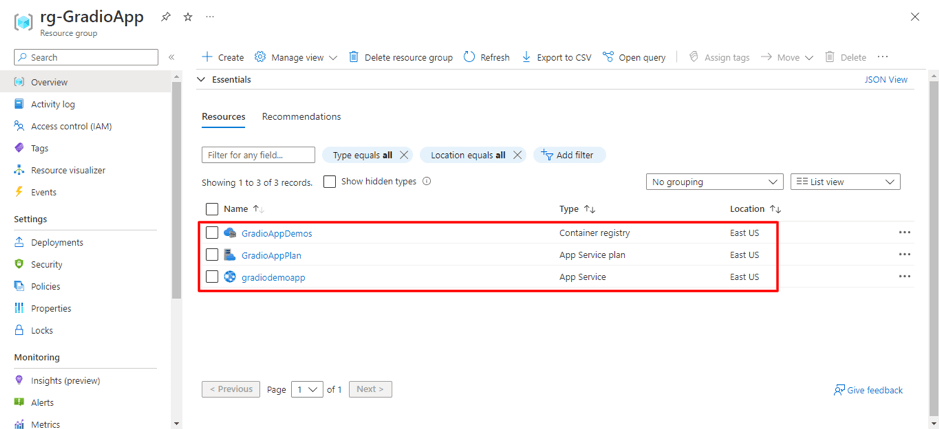Open the GradioAppDemos resource link
Screen dimensions: 939x429
(277, 234)
